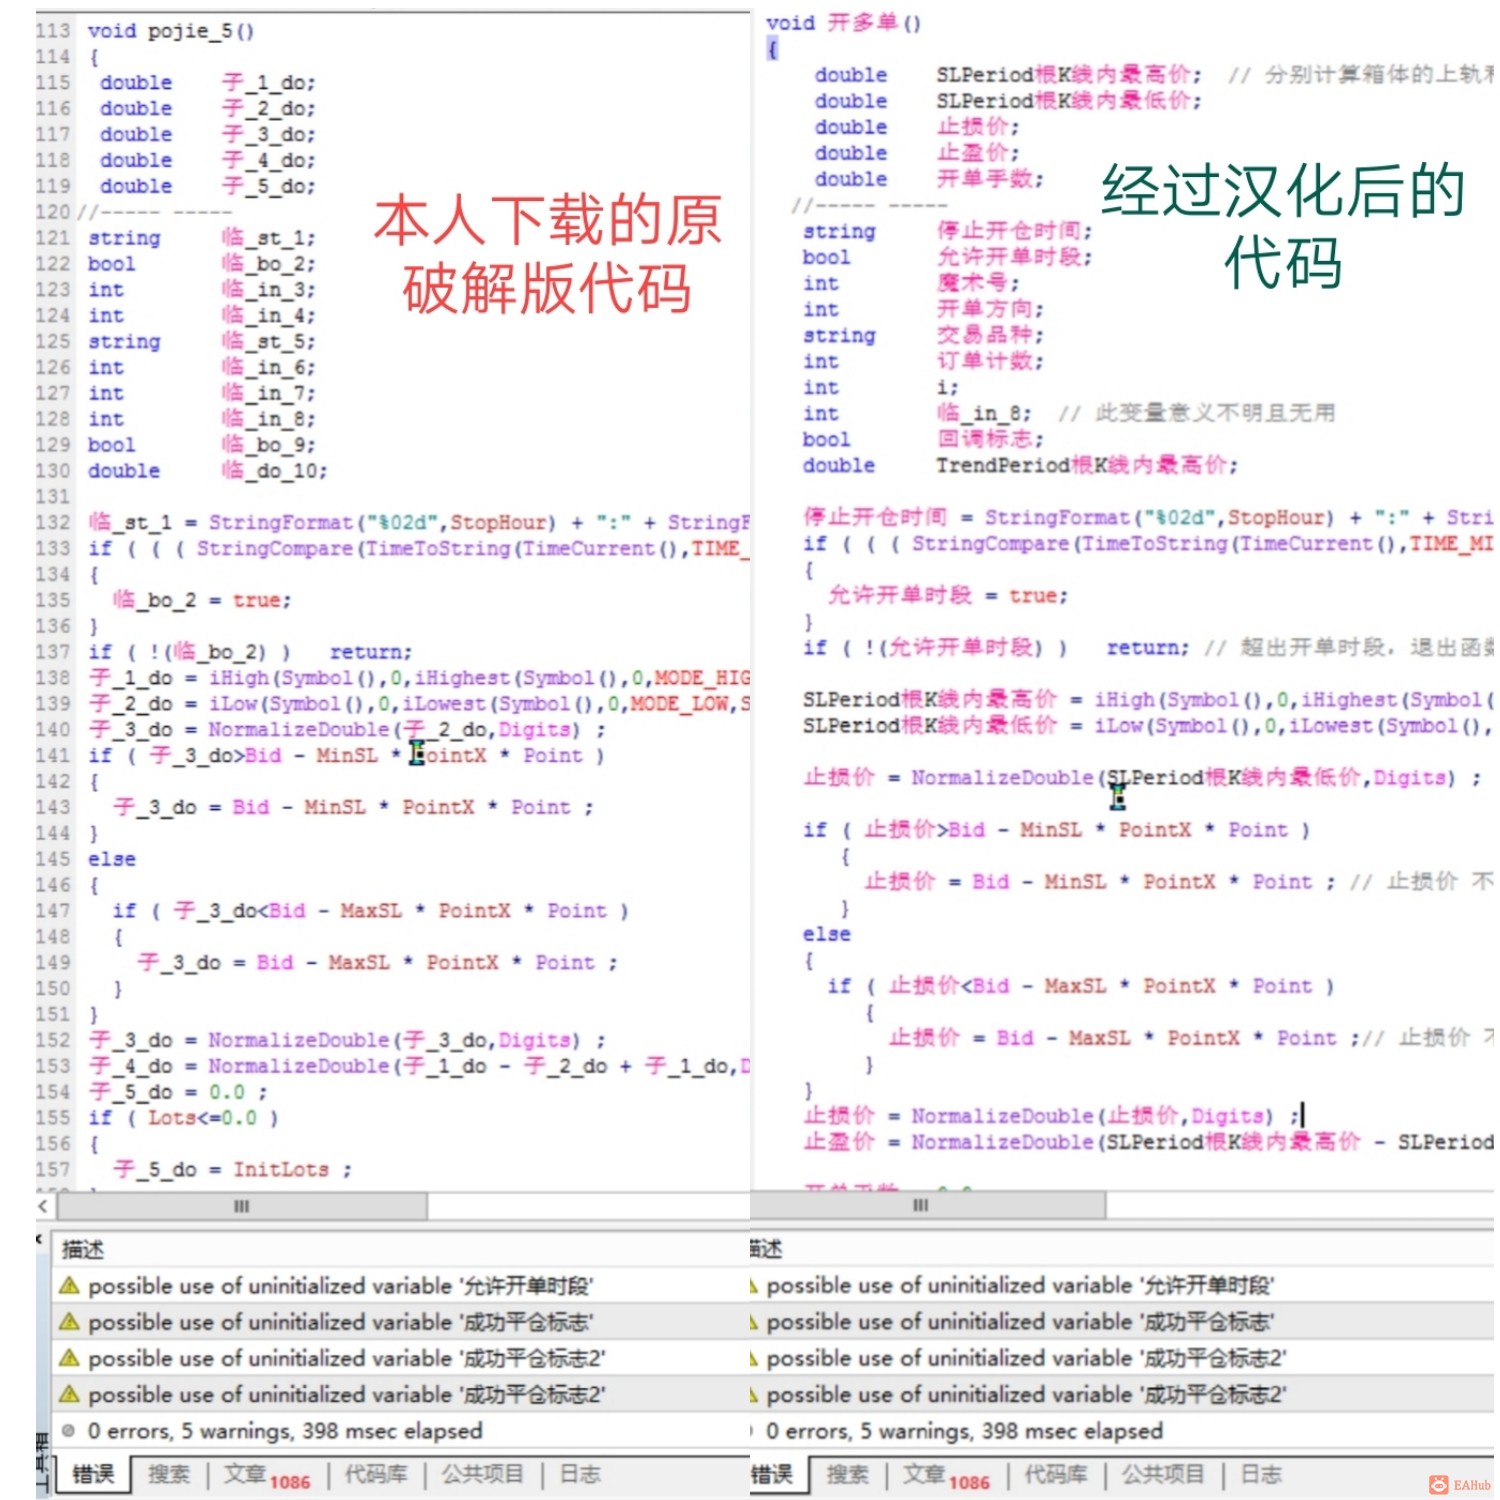The image size is (1500, 1500).
Task: Click declaration 'double 开单手数;' in right editor
Action: (x=929, y=179)
